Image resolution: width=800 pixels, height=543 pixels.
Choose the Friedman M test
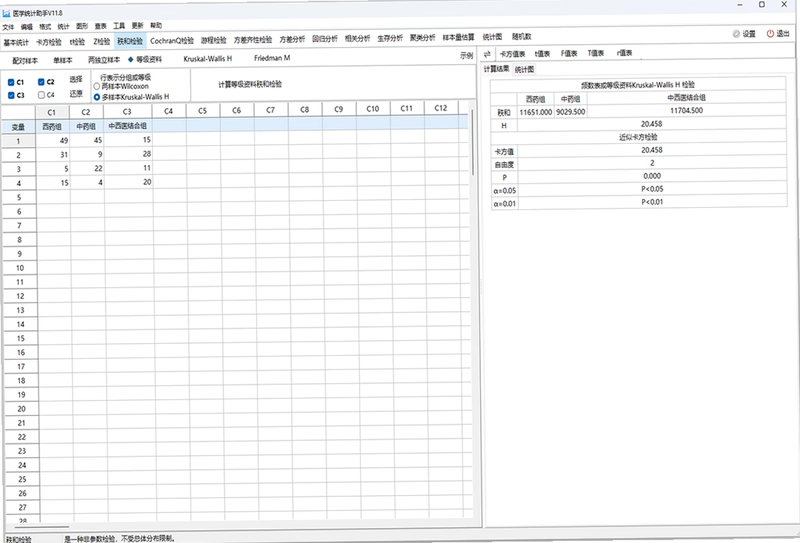[x=272, y=58]
